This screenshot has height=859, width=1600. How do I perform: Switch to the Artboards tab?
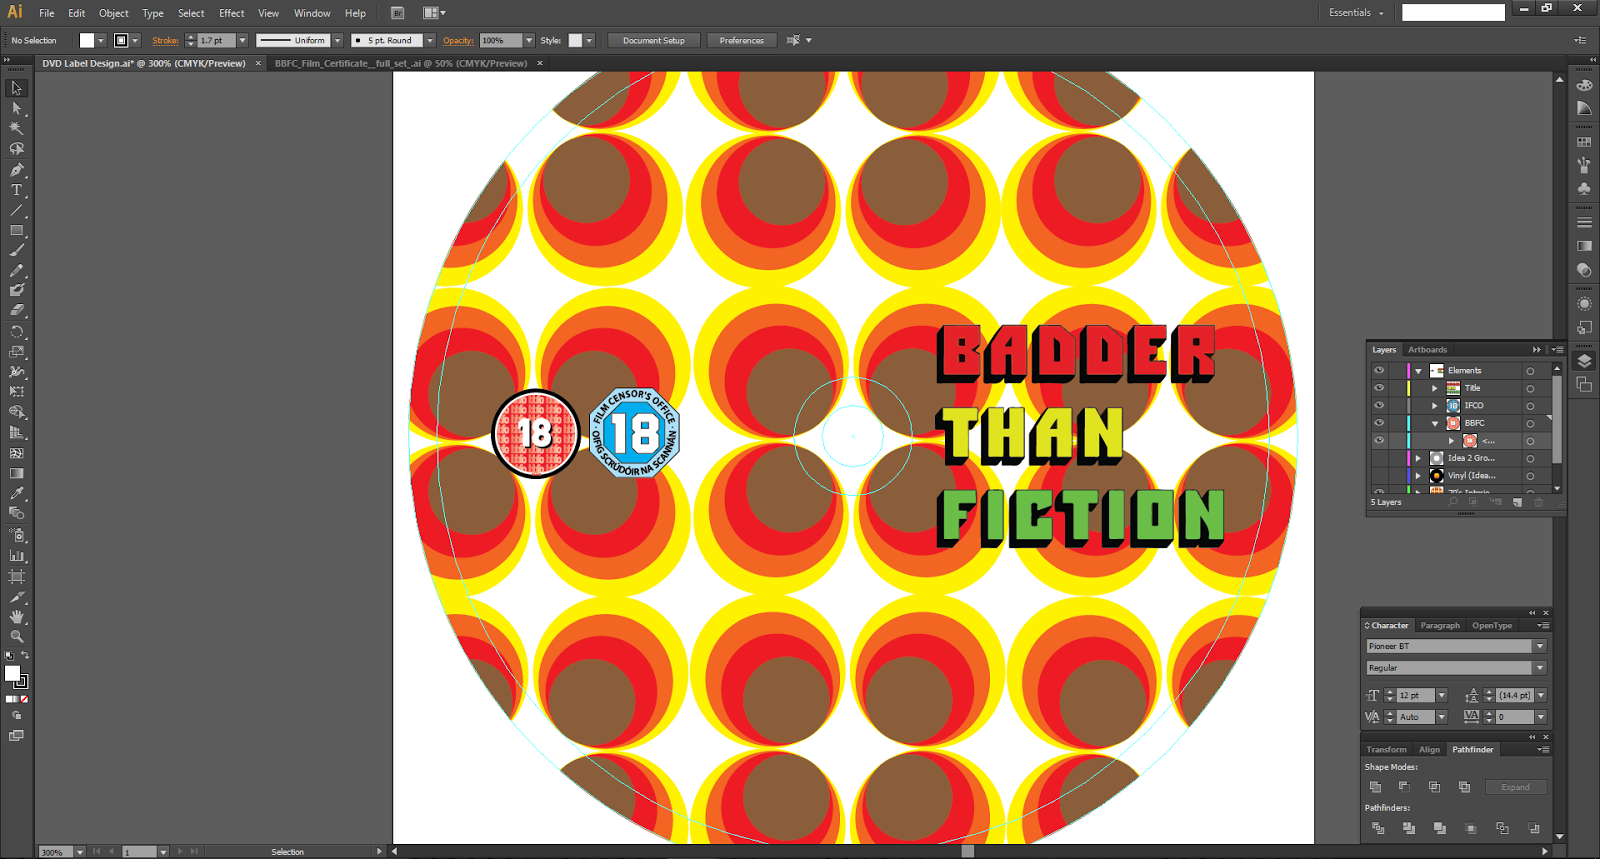click(1427, 350)
